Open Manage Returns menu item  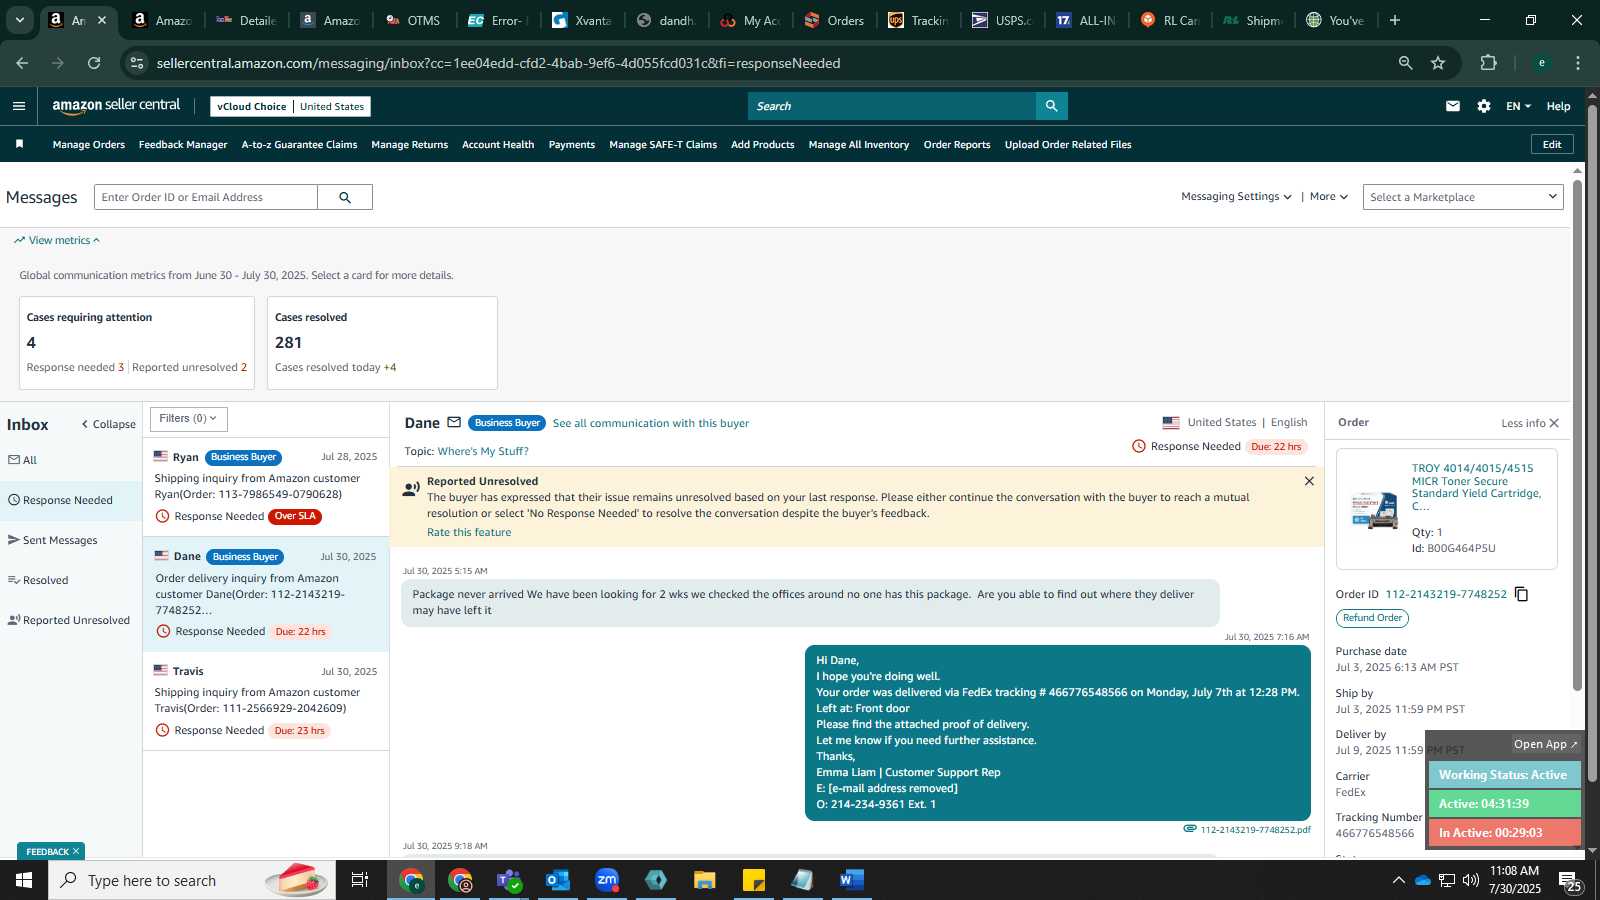click(410, 145)
